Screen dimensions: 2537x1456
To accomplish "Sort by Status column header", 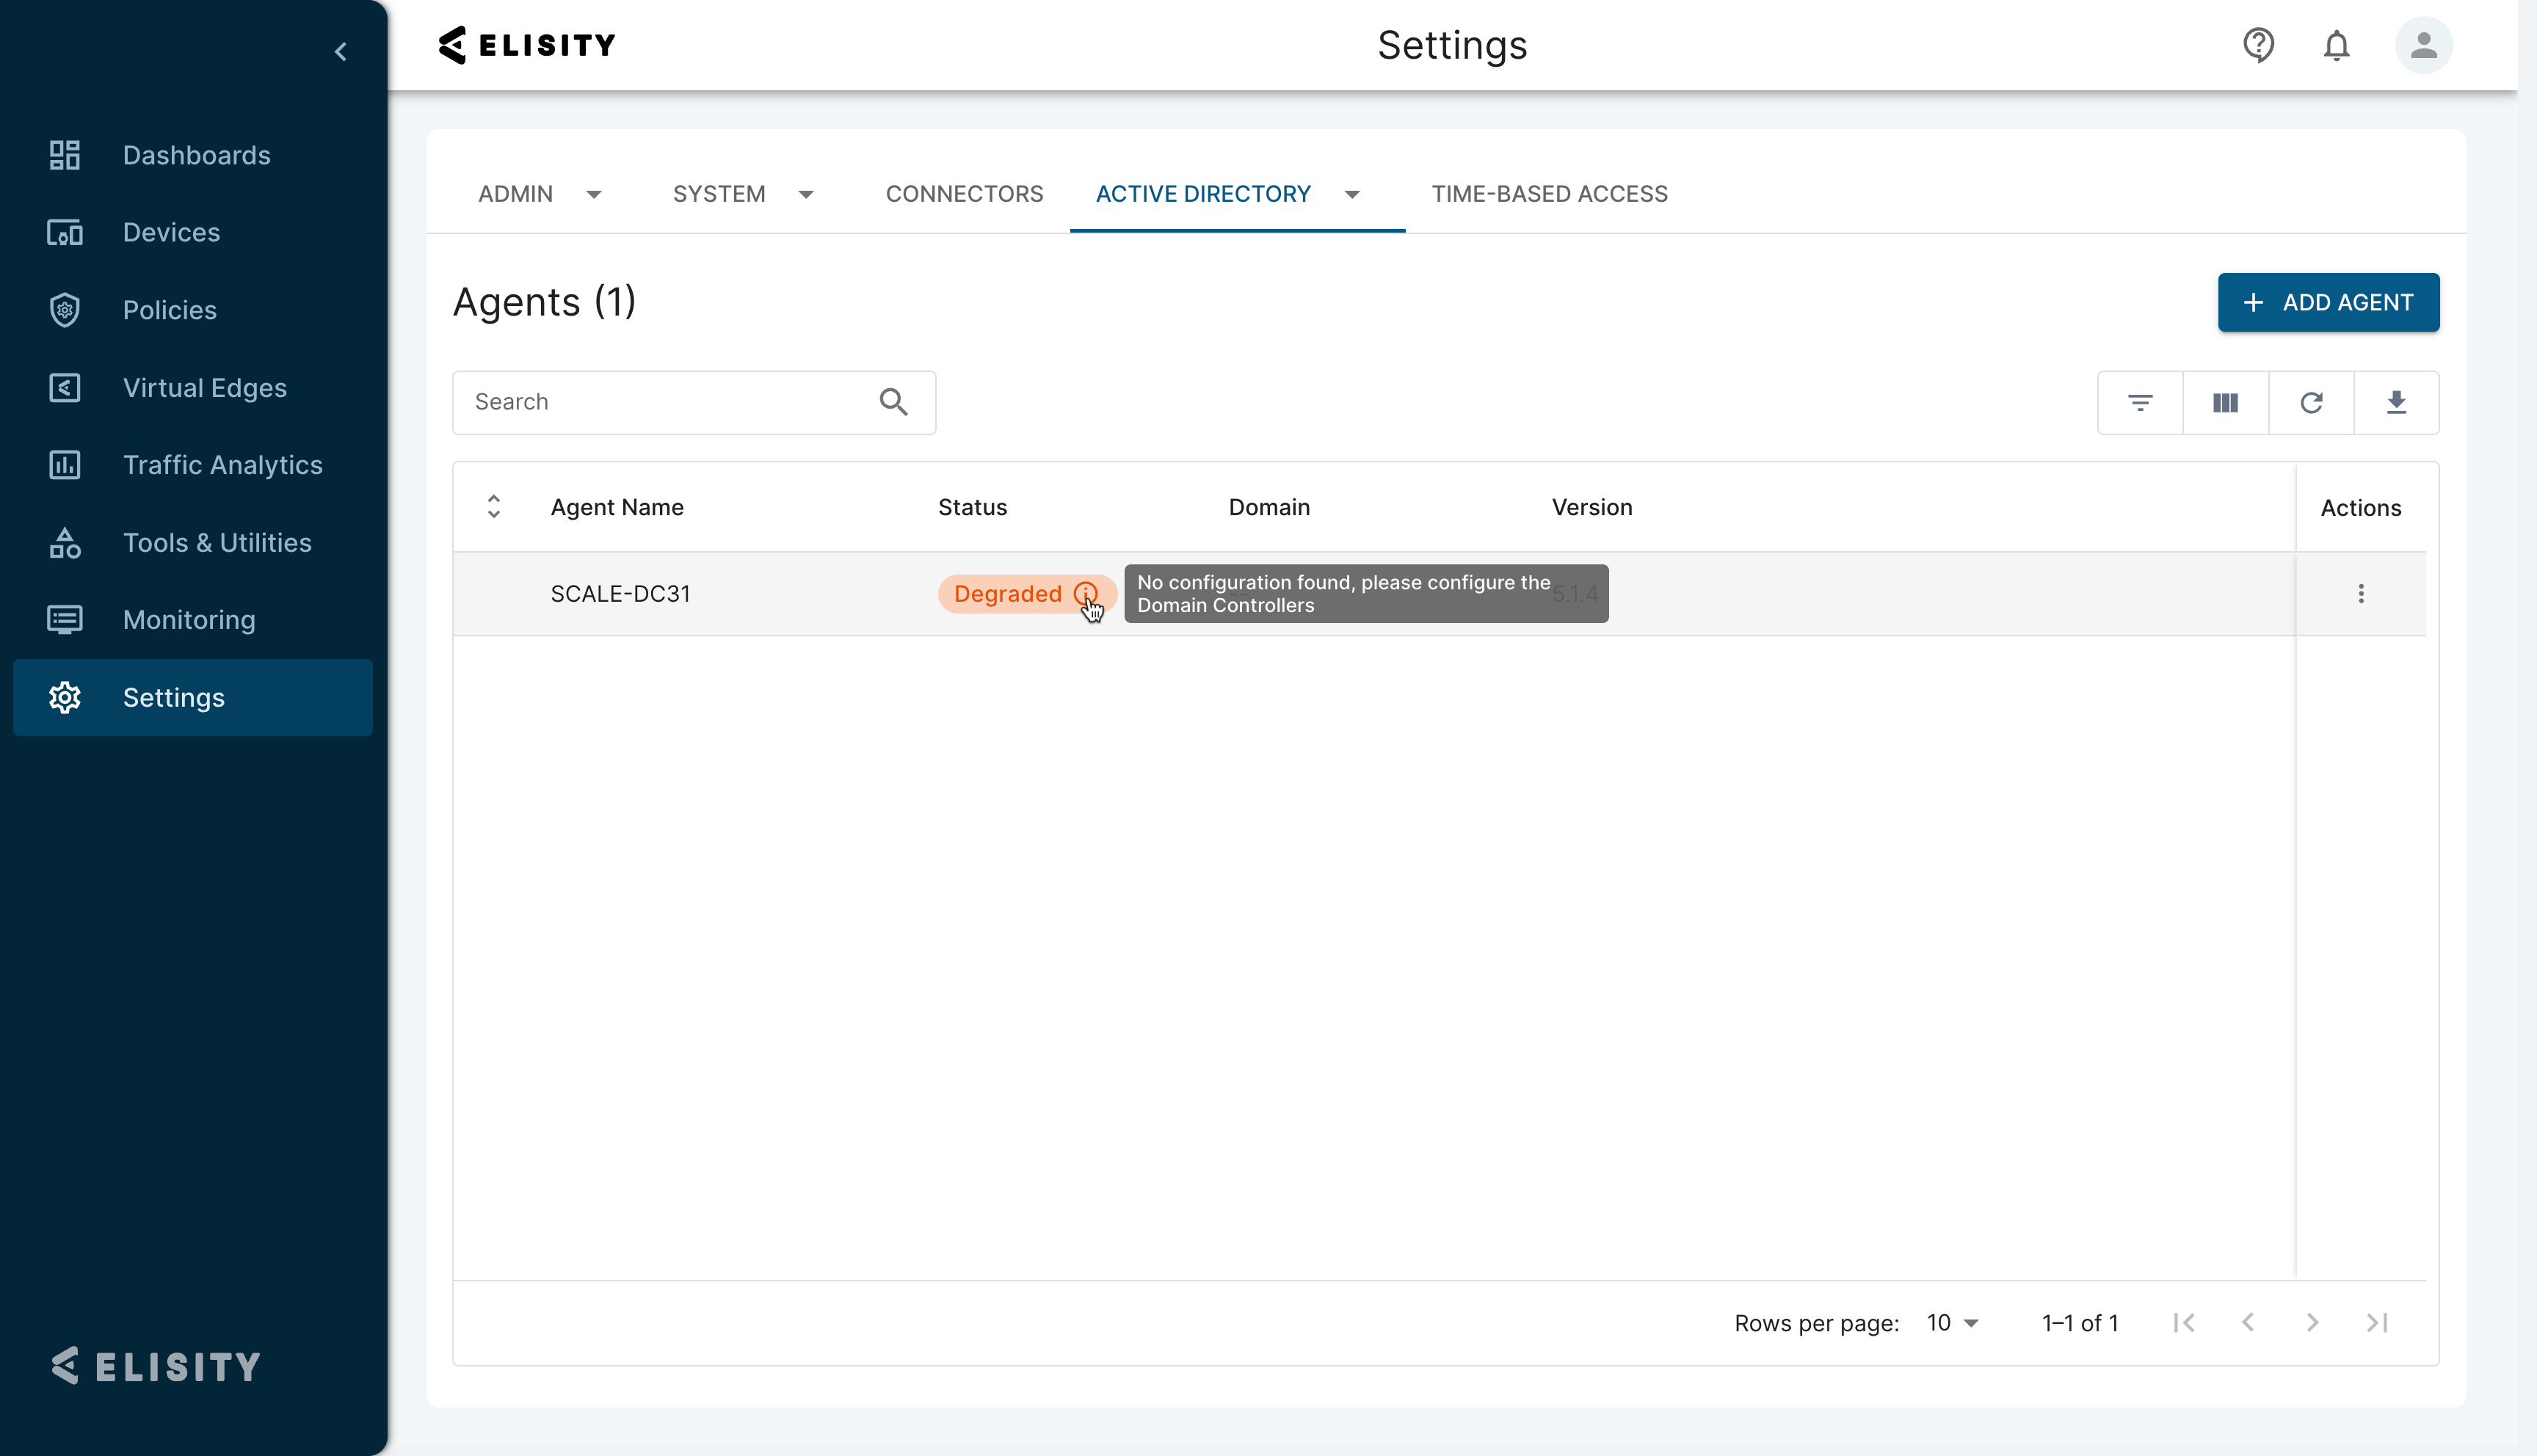I will tap(972, 507).
